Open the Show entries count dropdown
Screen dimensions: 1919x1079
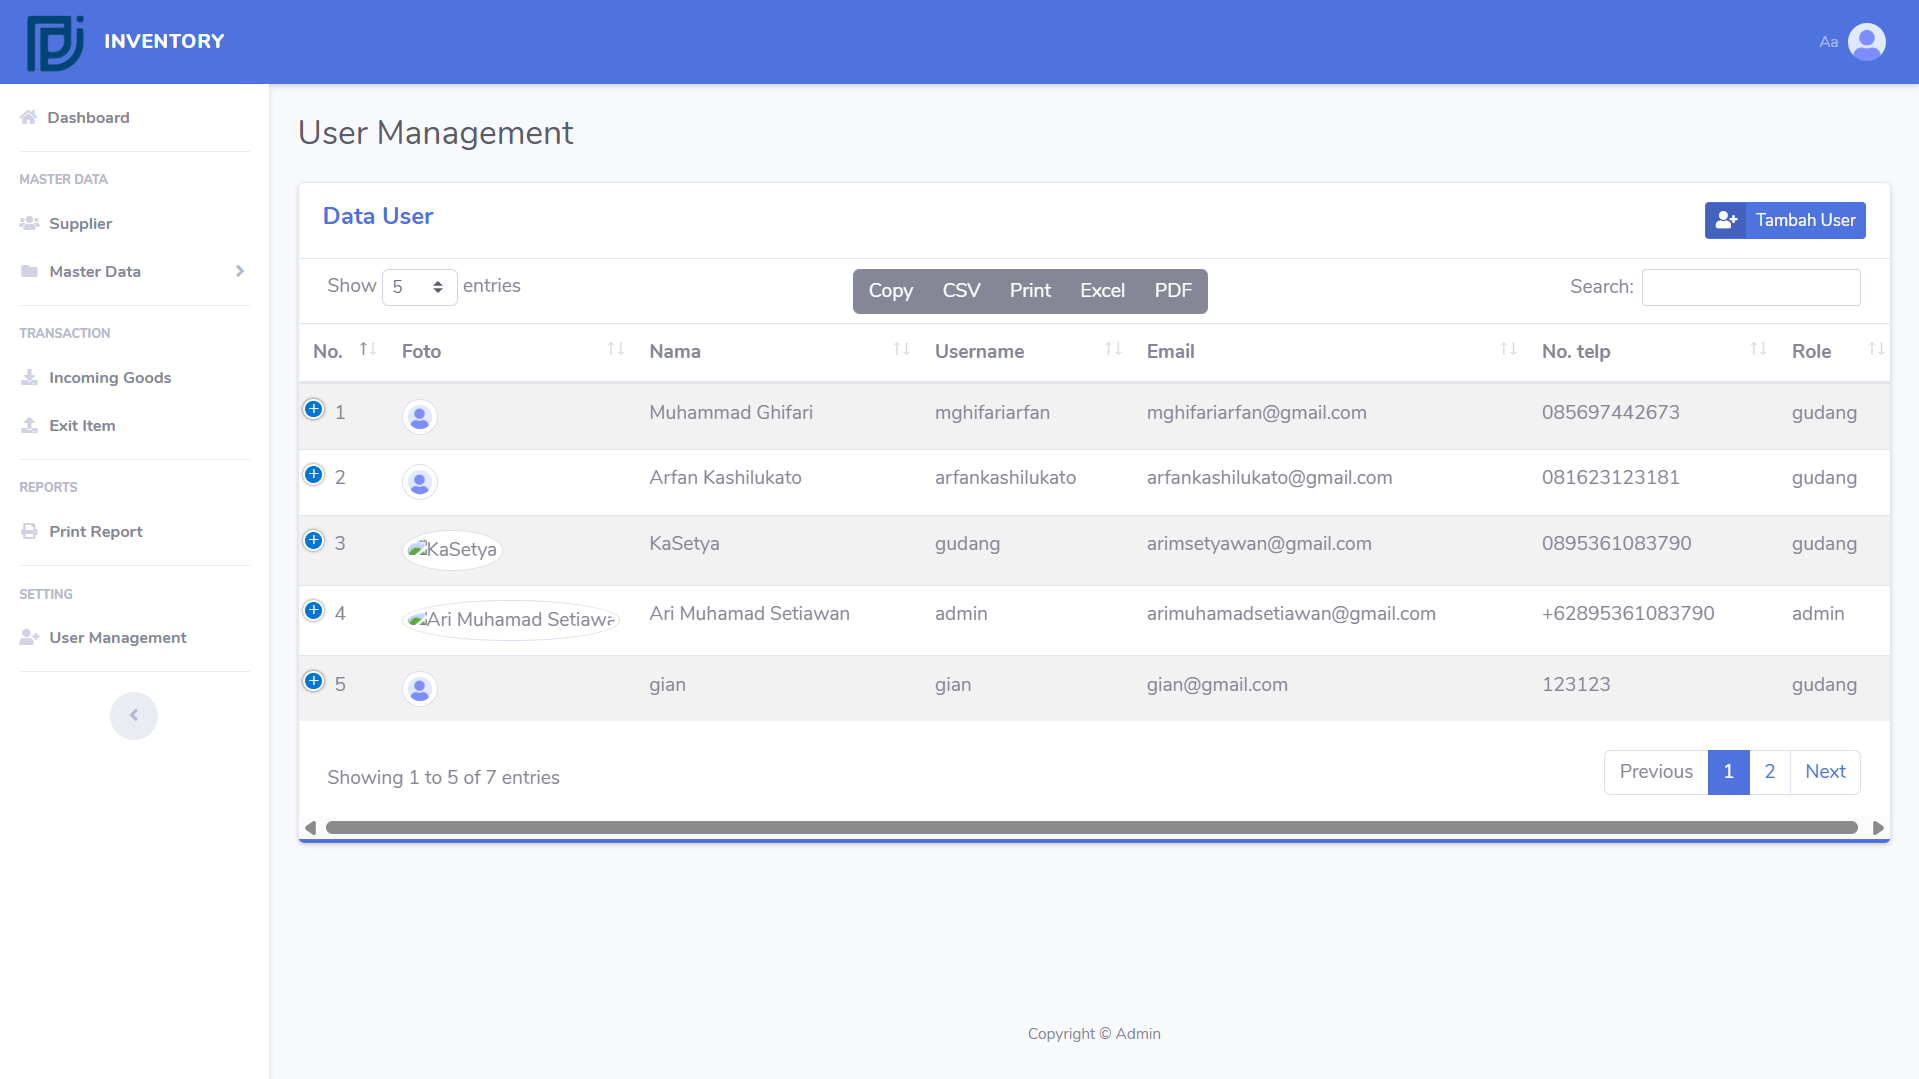click(419, 287)
